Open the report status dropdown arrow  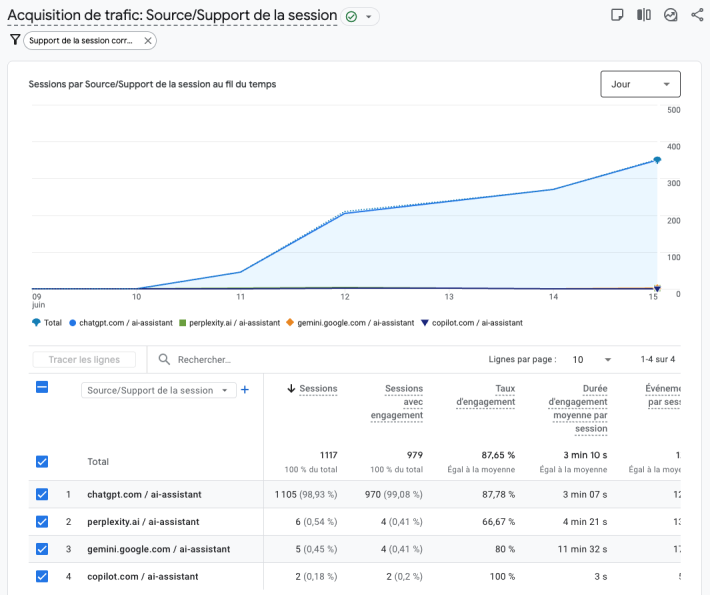(x=369, y=17)
